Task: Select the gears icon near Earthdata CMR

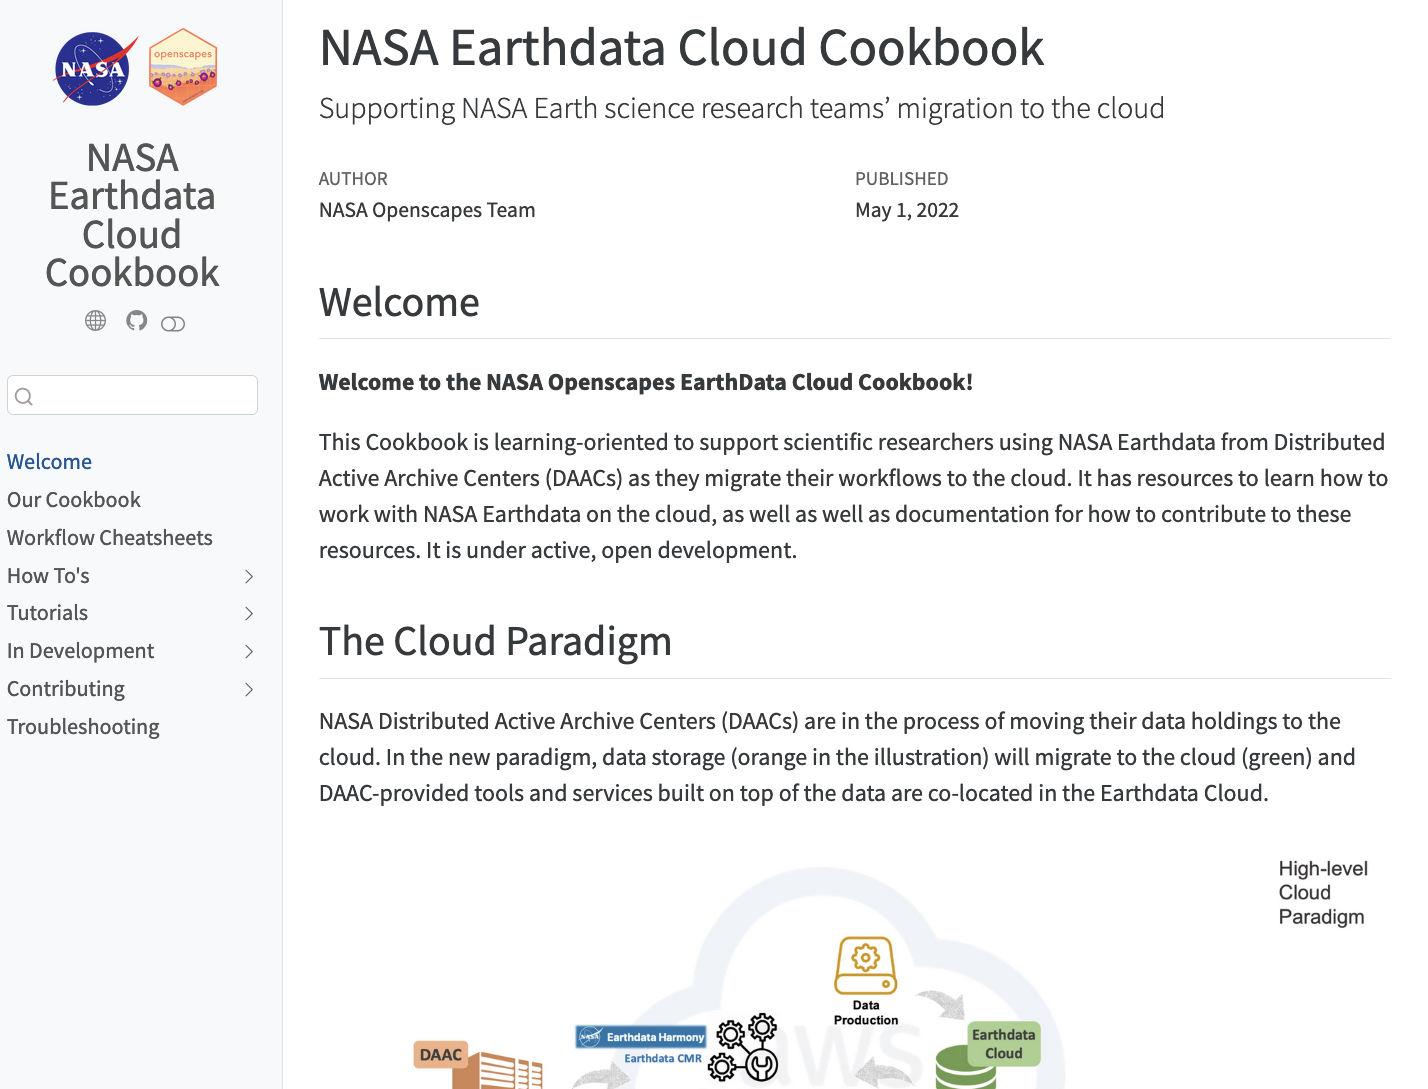Action: point(744,1045)
